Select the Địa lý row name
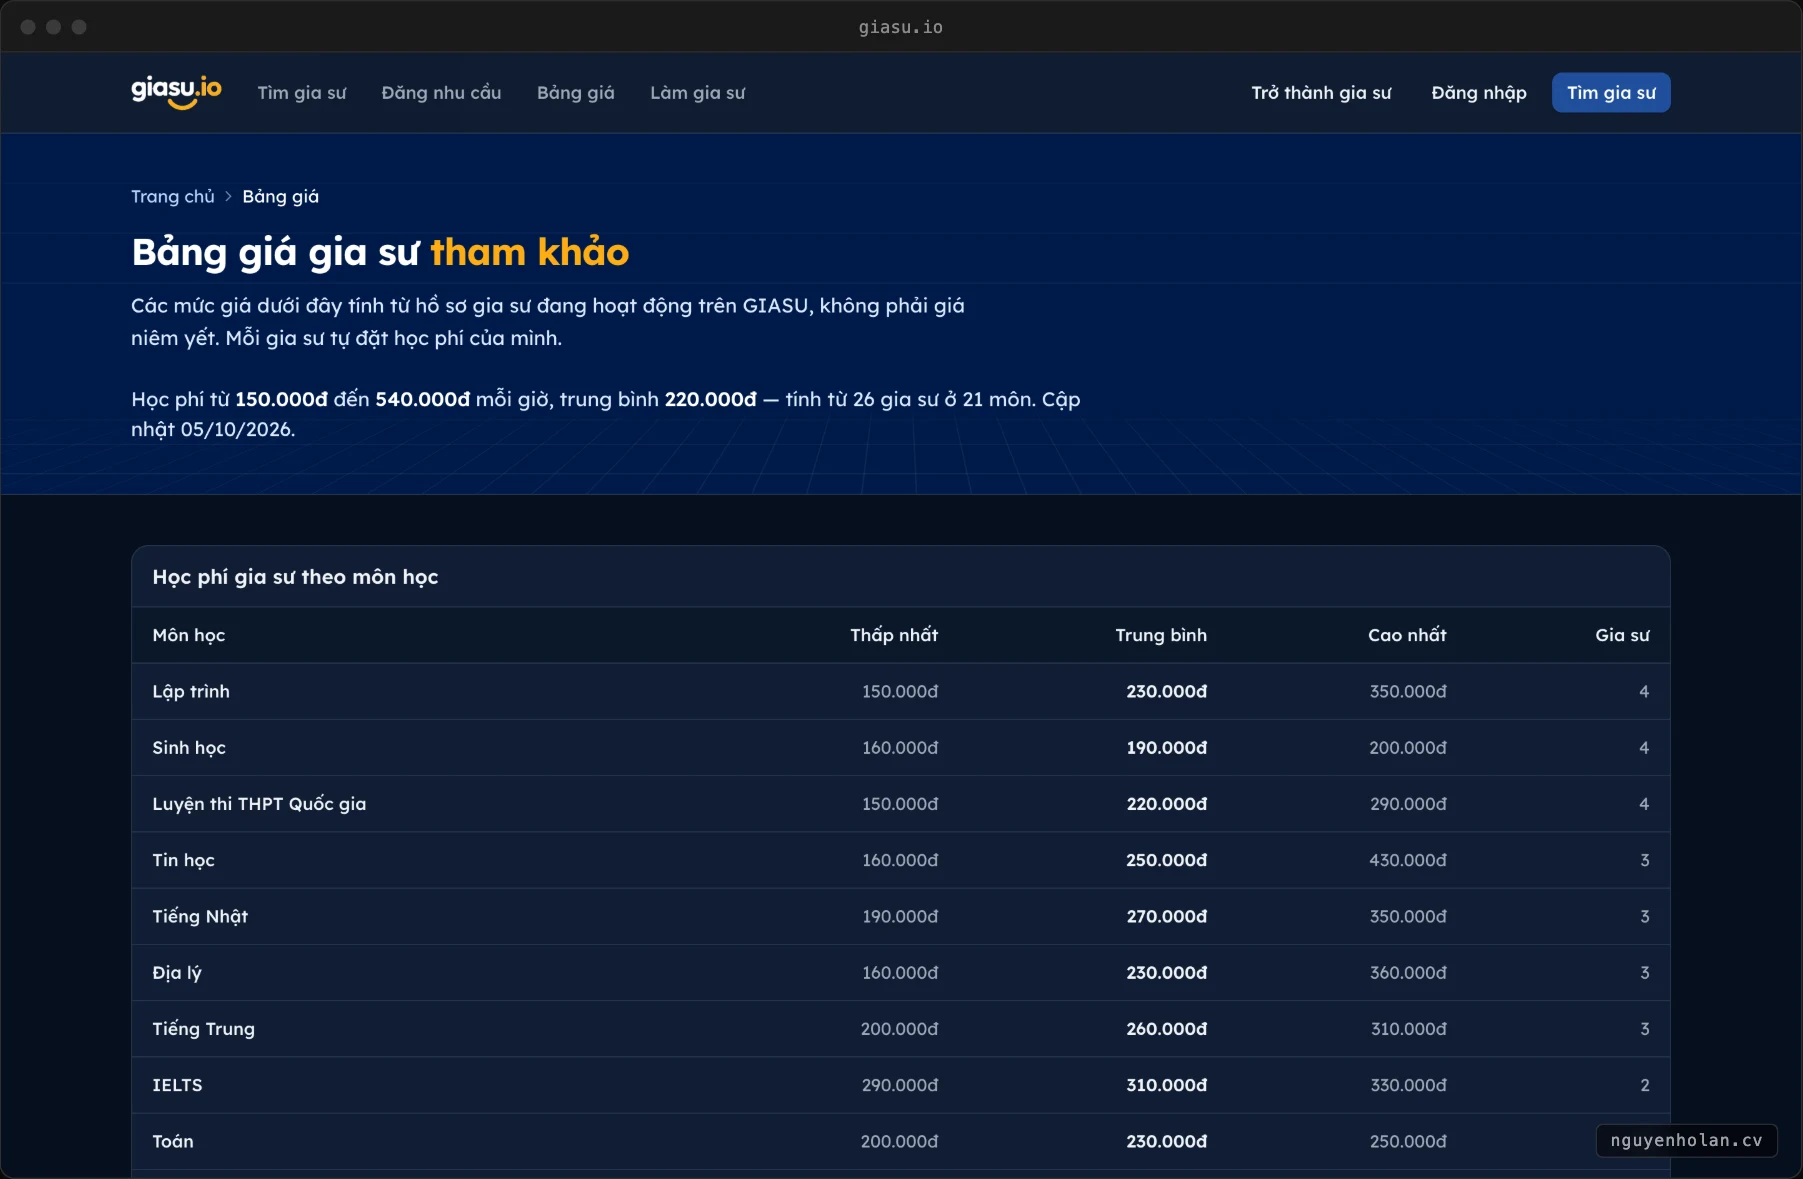Viewport: 1803px width, 1179px height. point(177,973)
